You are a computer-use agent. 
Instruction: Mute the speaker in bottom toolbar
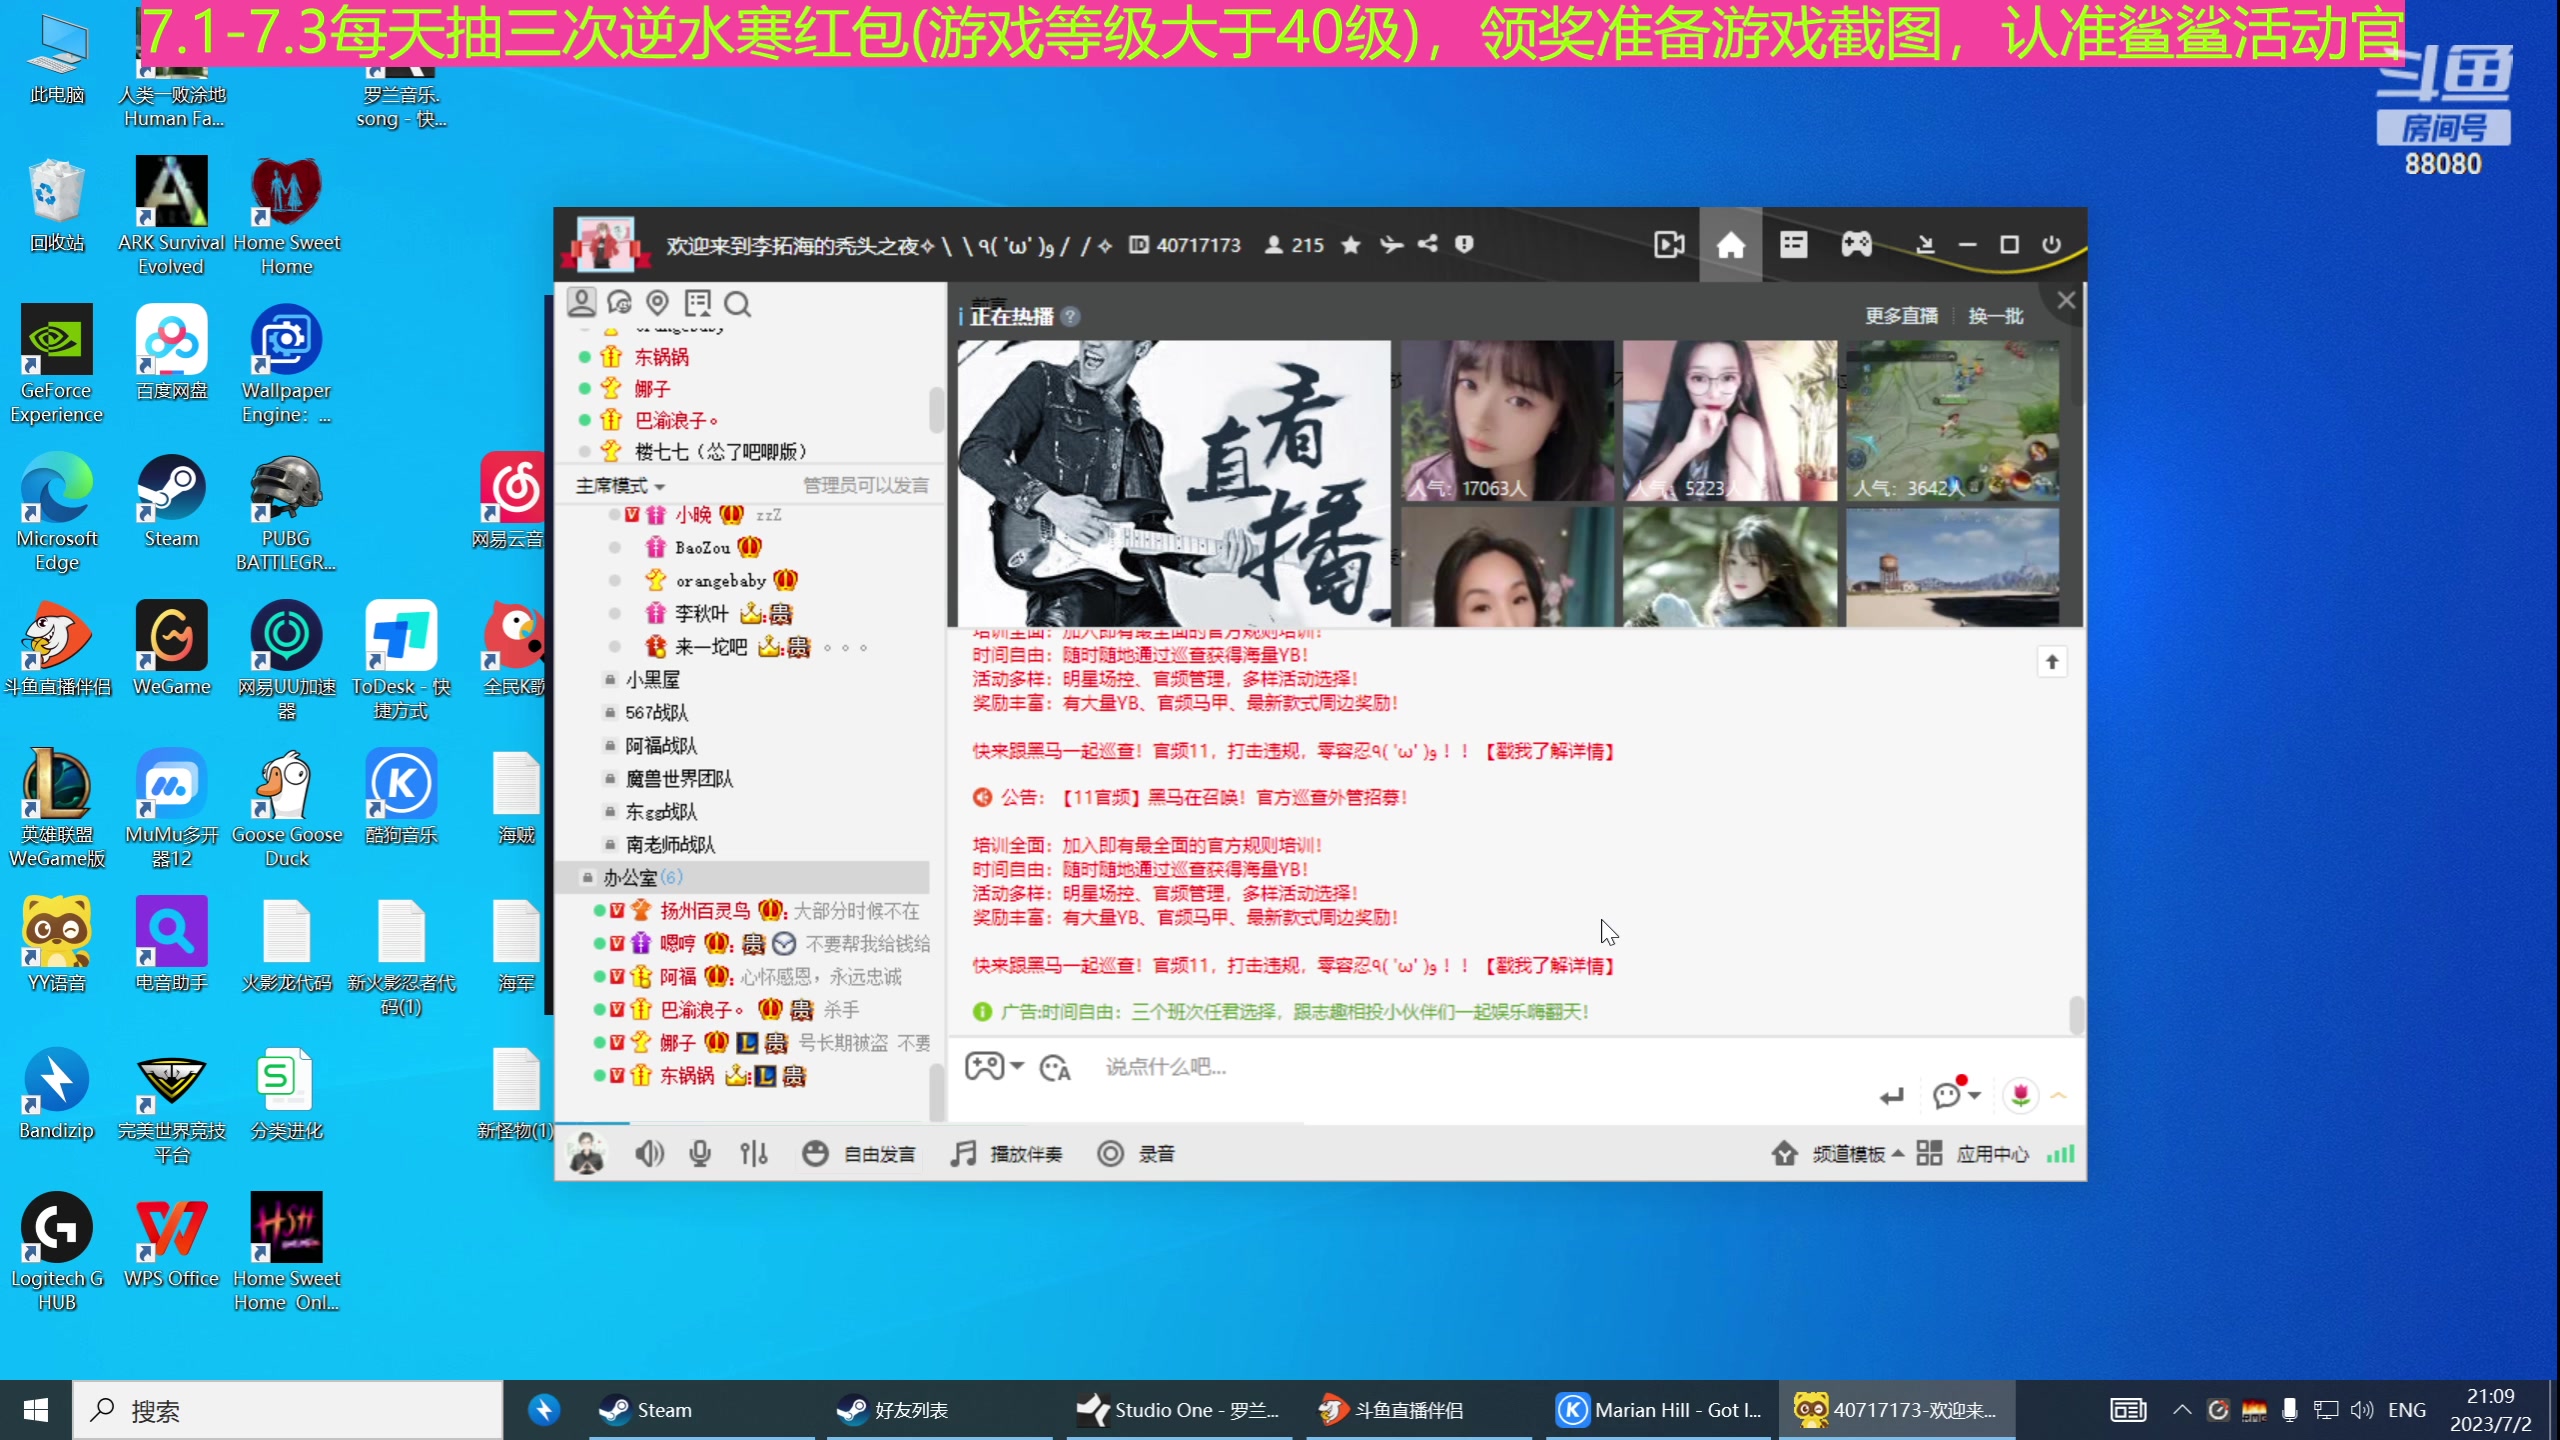(649, 1154)
